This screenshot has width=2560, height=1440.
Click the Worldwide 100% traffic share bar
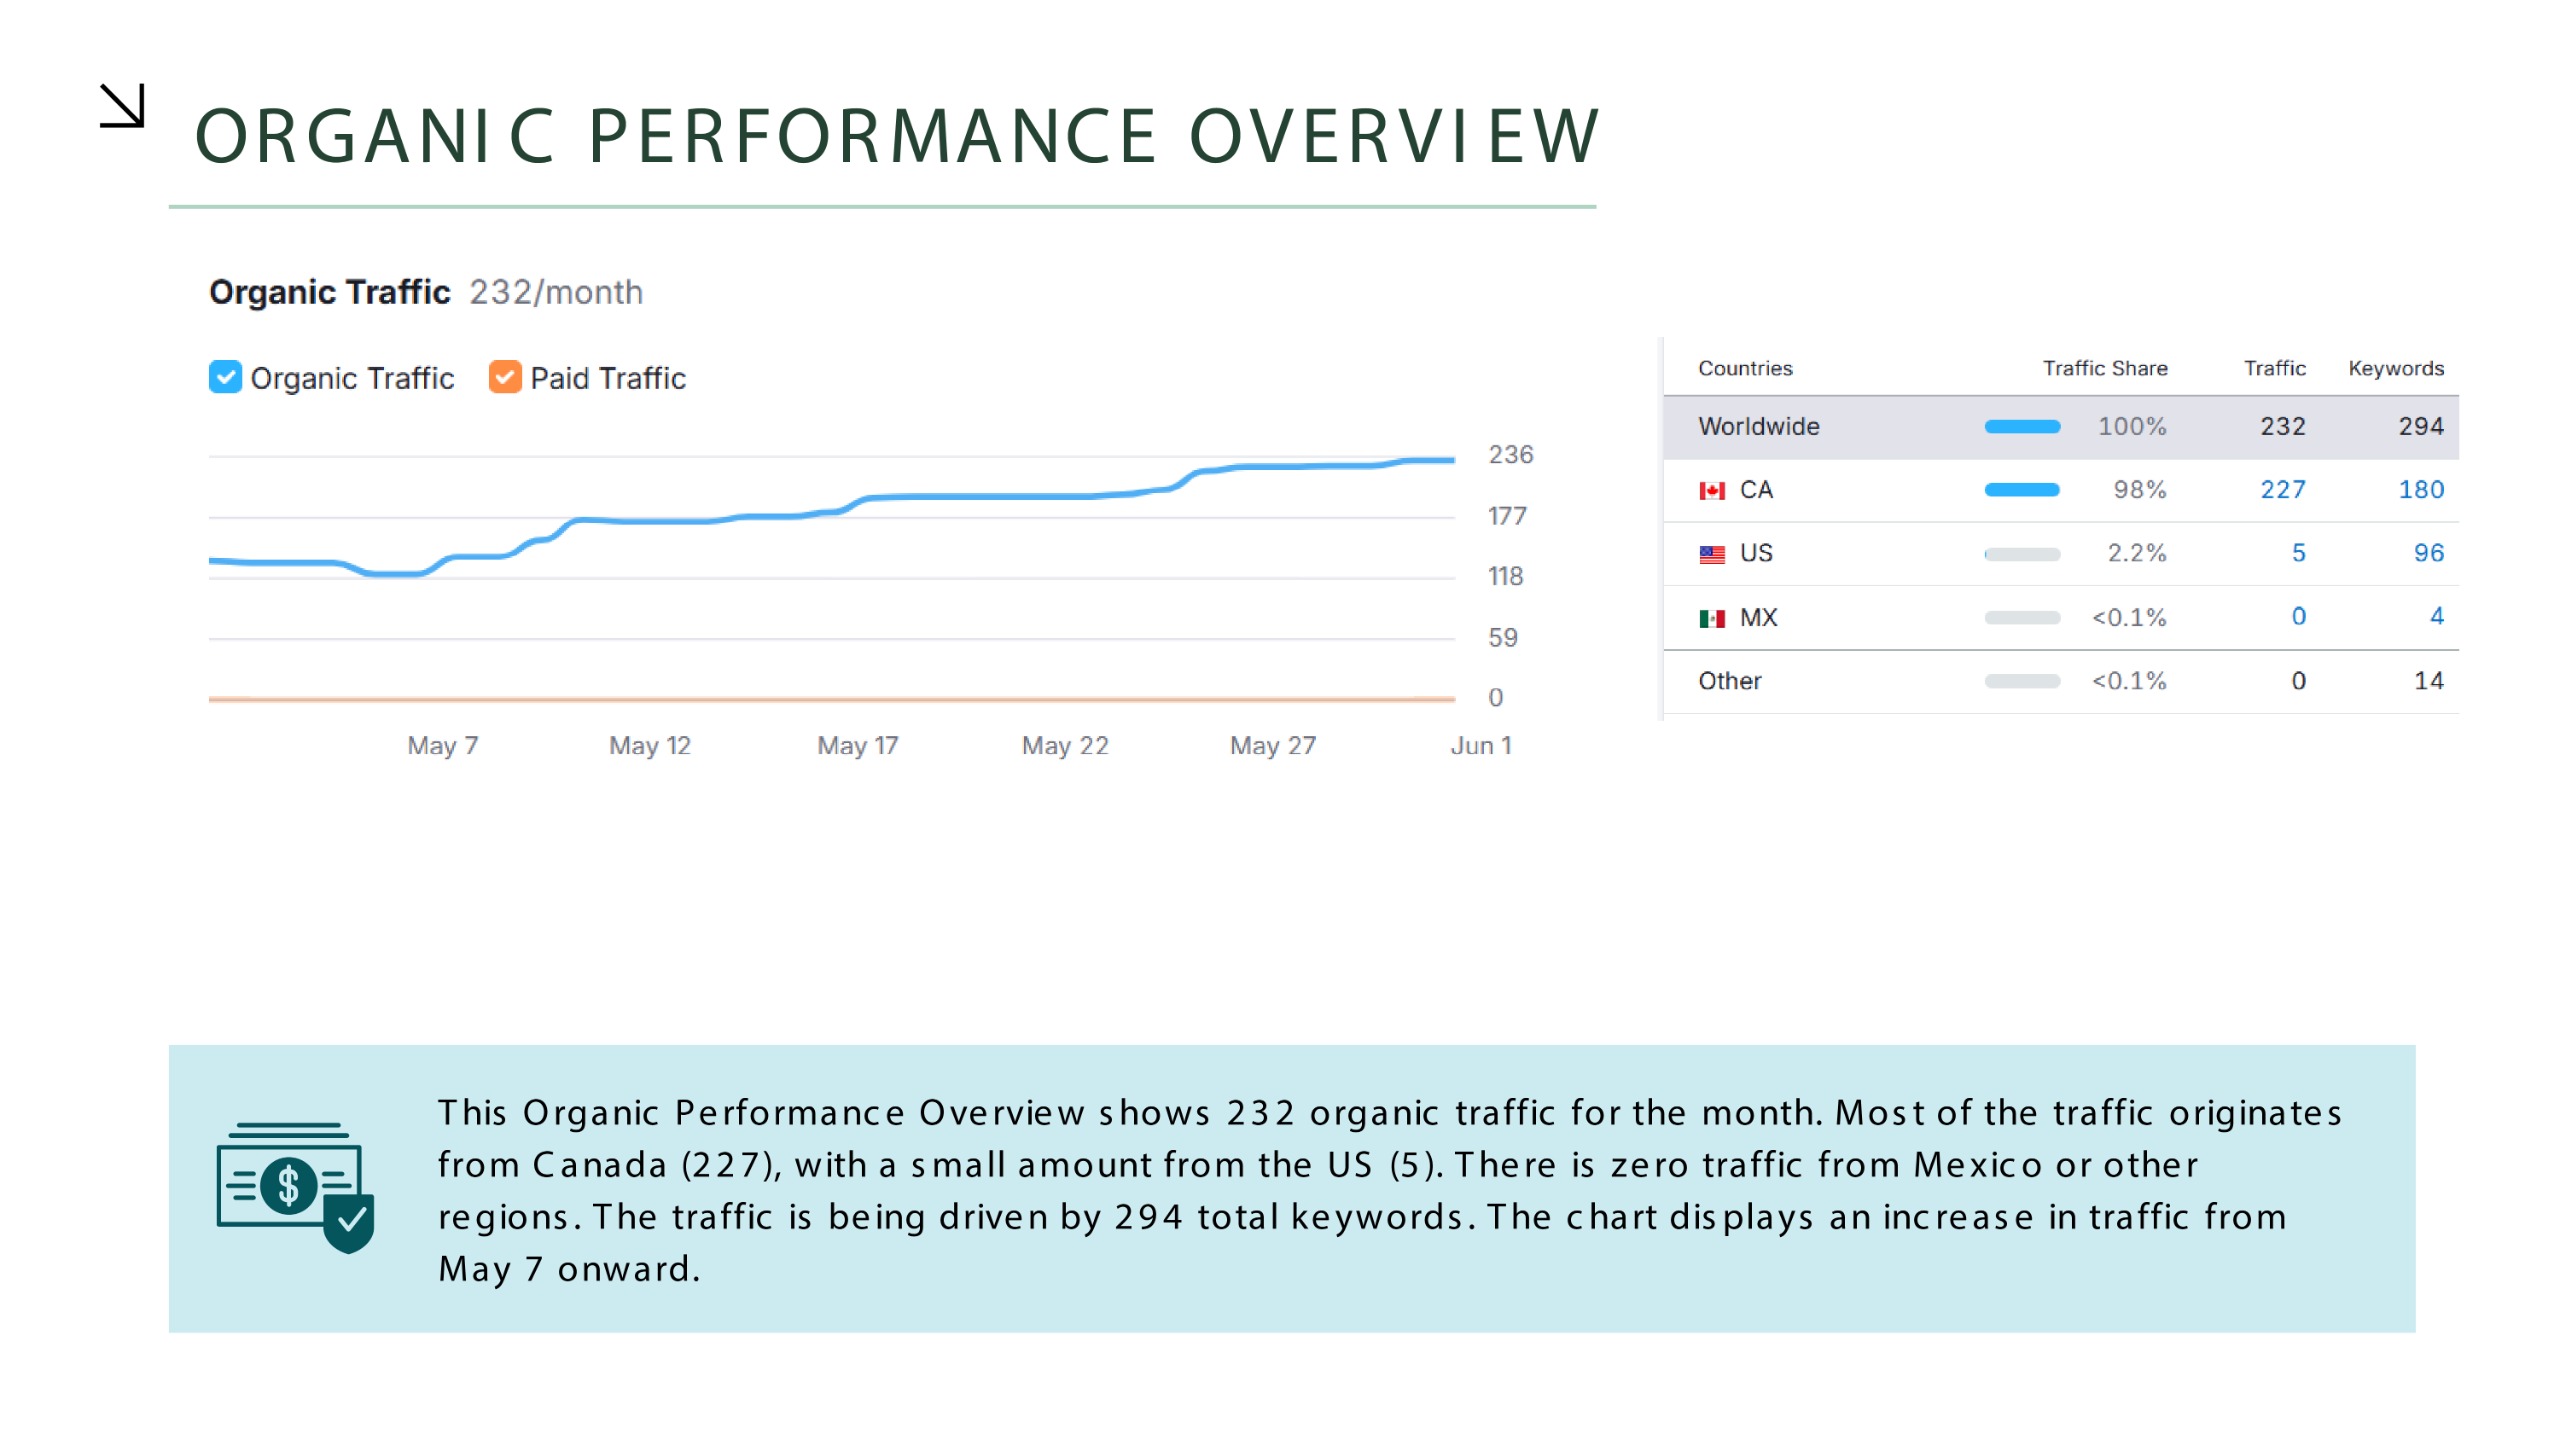(2021, 427)
